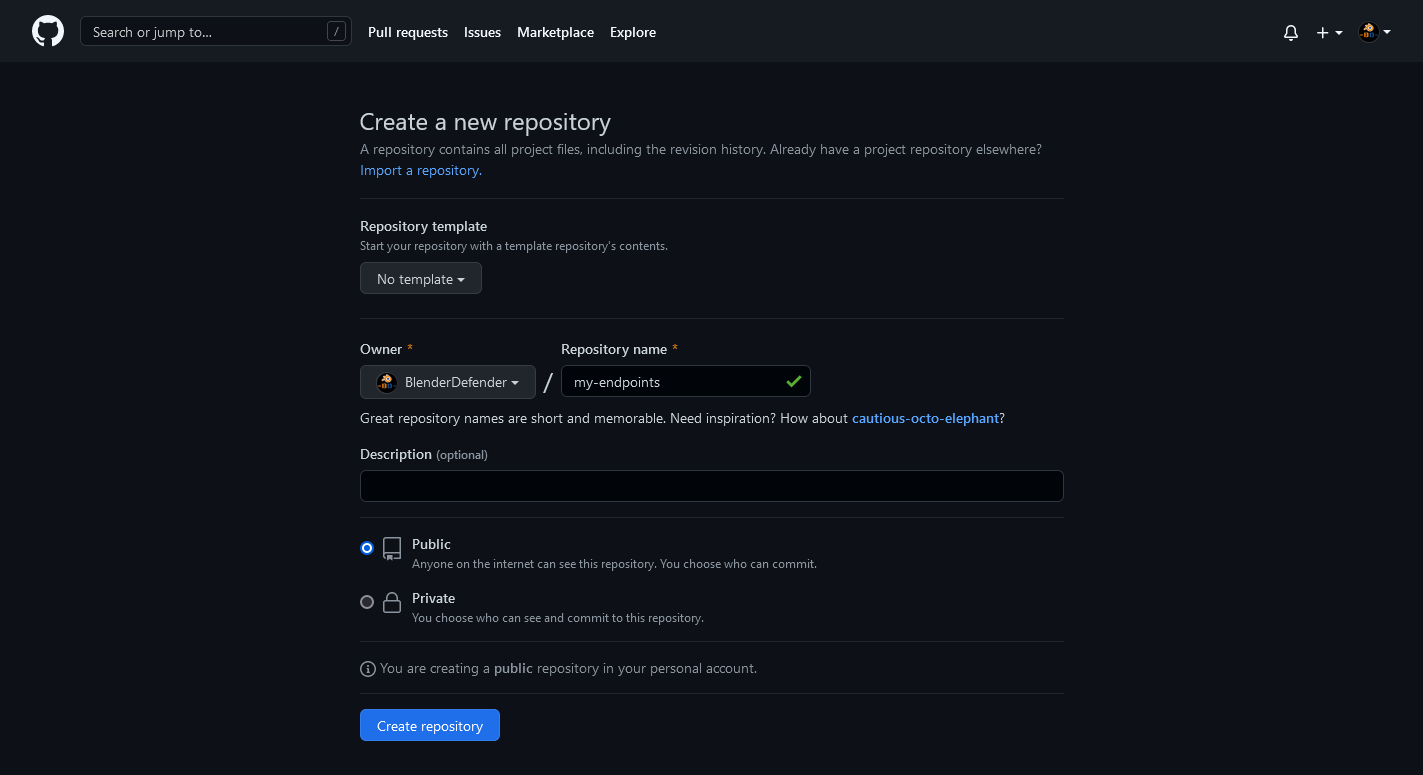Screen dimensions: 1423x775
Task: Click the Private option label
Action: [x=433, y=598]
